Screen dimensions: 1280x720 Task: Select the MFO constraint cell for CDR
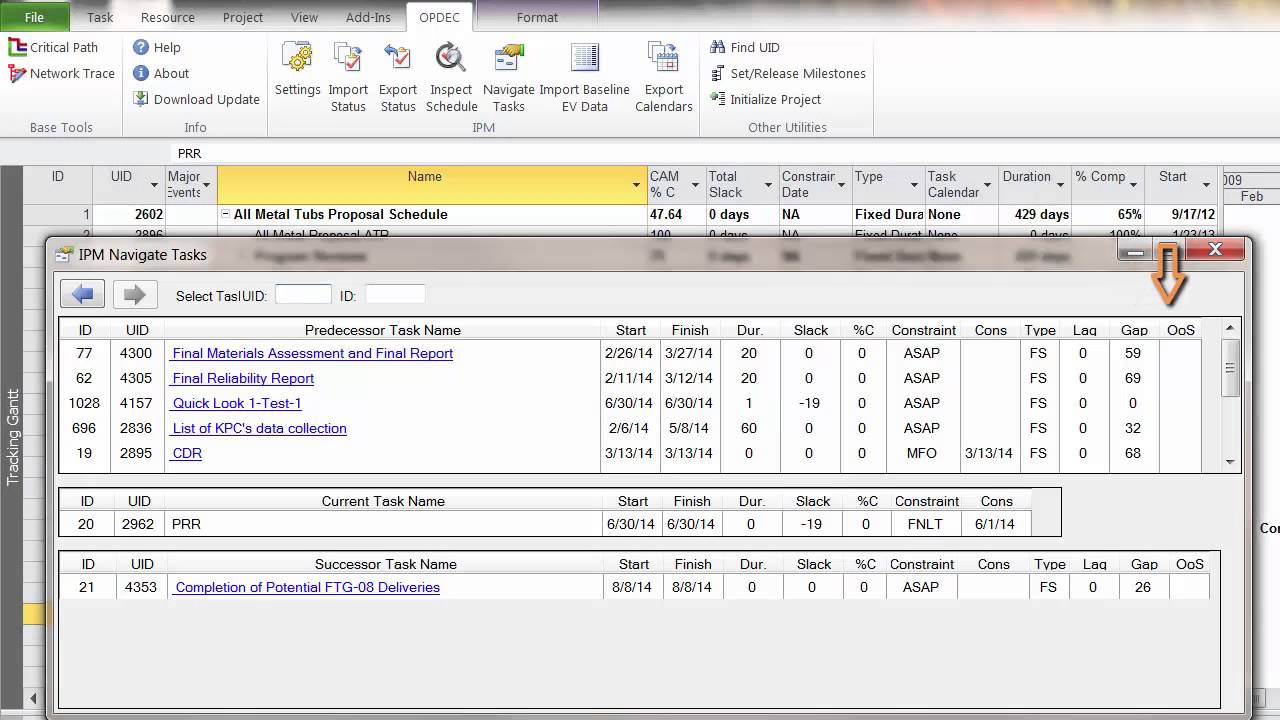(x=922, y=453)
